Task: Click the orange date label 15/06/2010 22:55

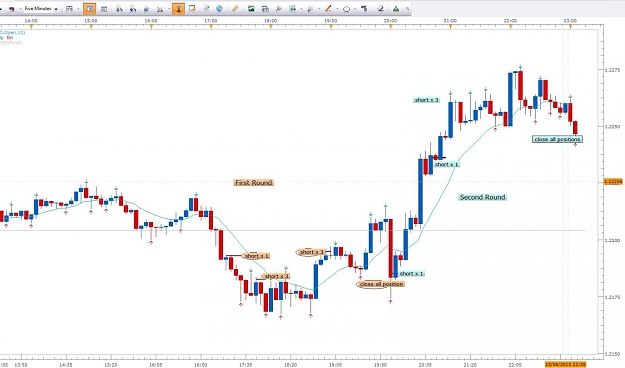Action: (x=566, y=364)
